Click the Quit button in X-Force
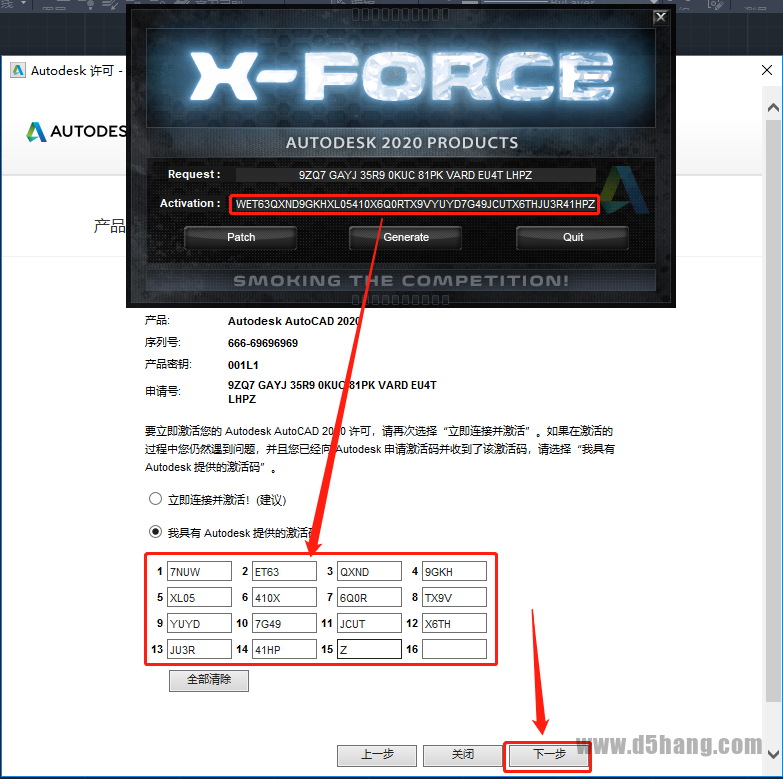Viewport: 783px width, 779px height. pos(572,237)
